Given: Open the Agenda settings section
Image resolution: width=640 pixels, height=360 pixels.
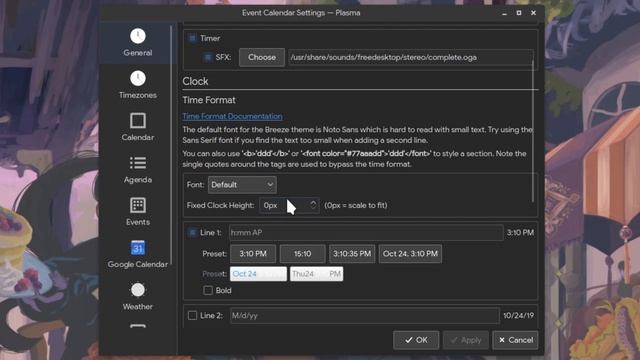Looking at the screenshot, I should point(138,169).
